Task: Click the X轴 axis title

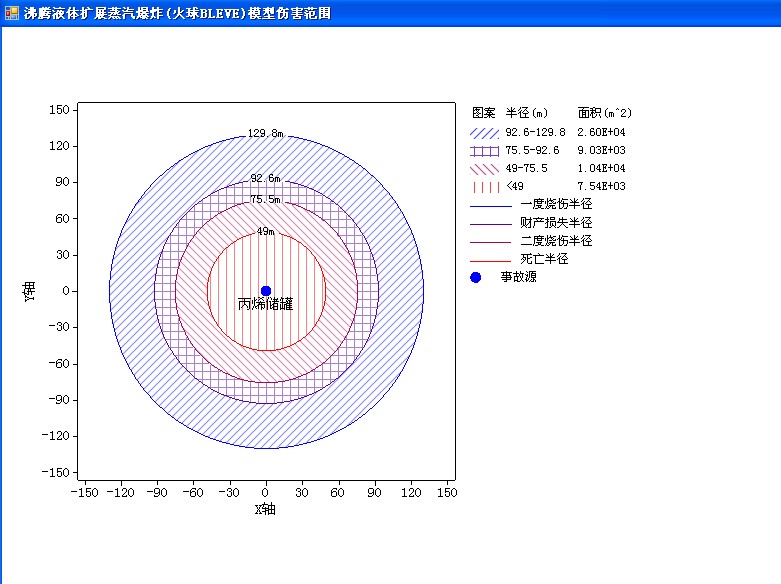Action: [265, 509]
